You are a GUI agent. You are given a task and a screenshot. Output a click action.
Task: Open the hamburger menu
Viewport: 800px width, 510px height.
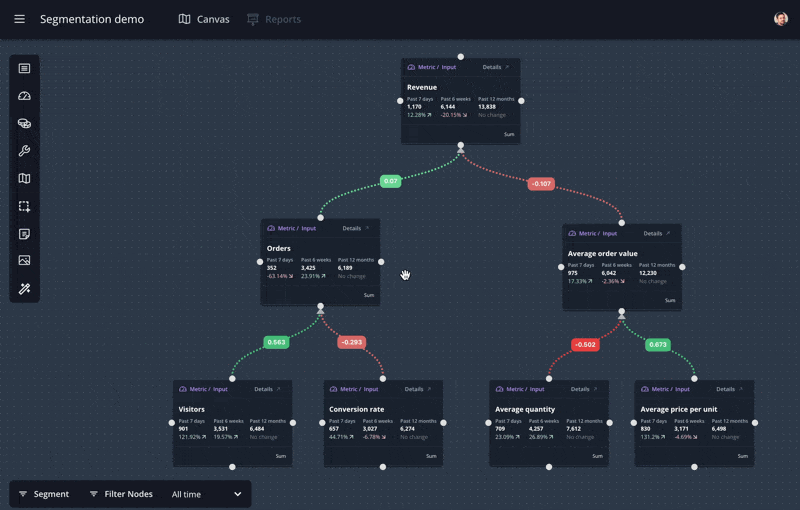click(x=19, y=19)
